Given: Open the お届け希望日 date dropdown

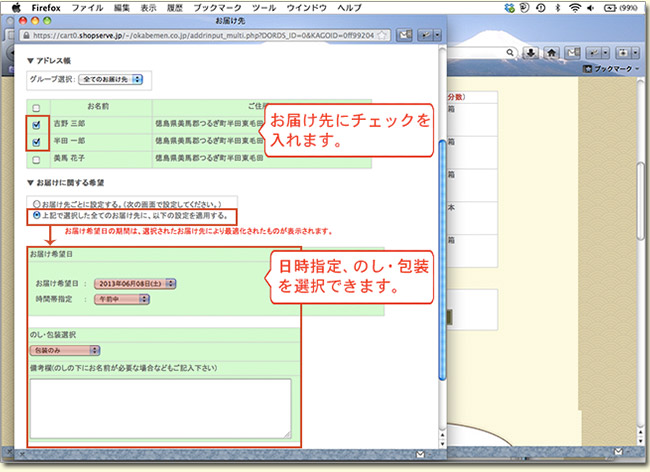Looking at the screenshot, I should pyautogui.click(x=135, y=283).
